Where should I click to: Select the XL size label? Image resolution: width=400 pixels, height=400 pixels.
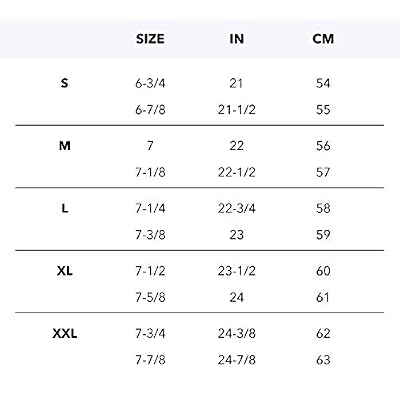pyautogui.click(x=64, y=271)
